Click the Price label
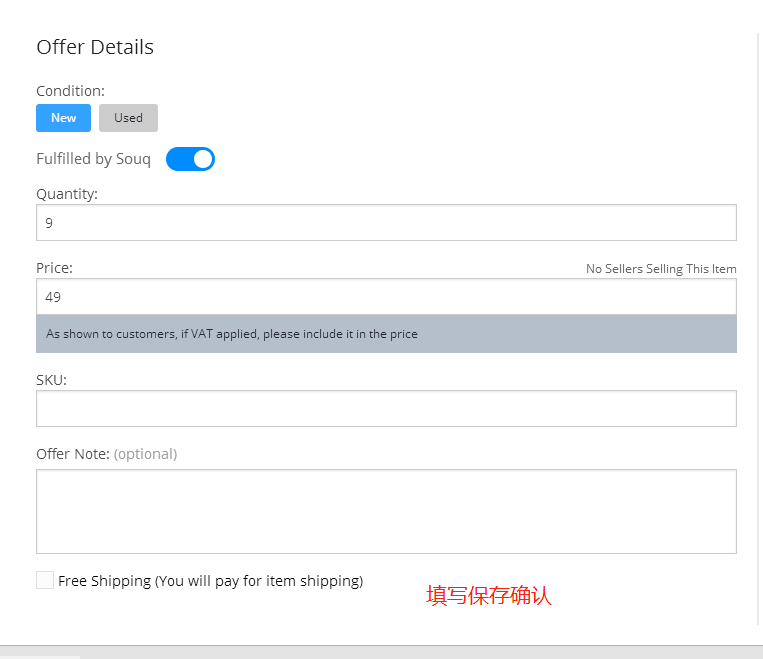Screen dimensions: 763x659 click(54, 268)
